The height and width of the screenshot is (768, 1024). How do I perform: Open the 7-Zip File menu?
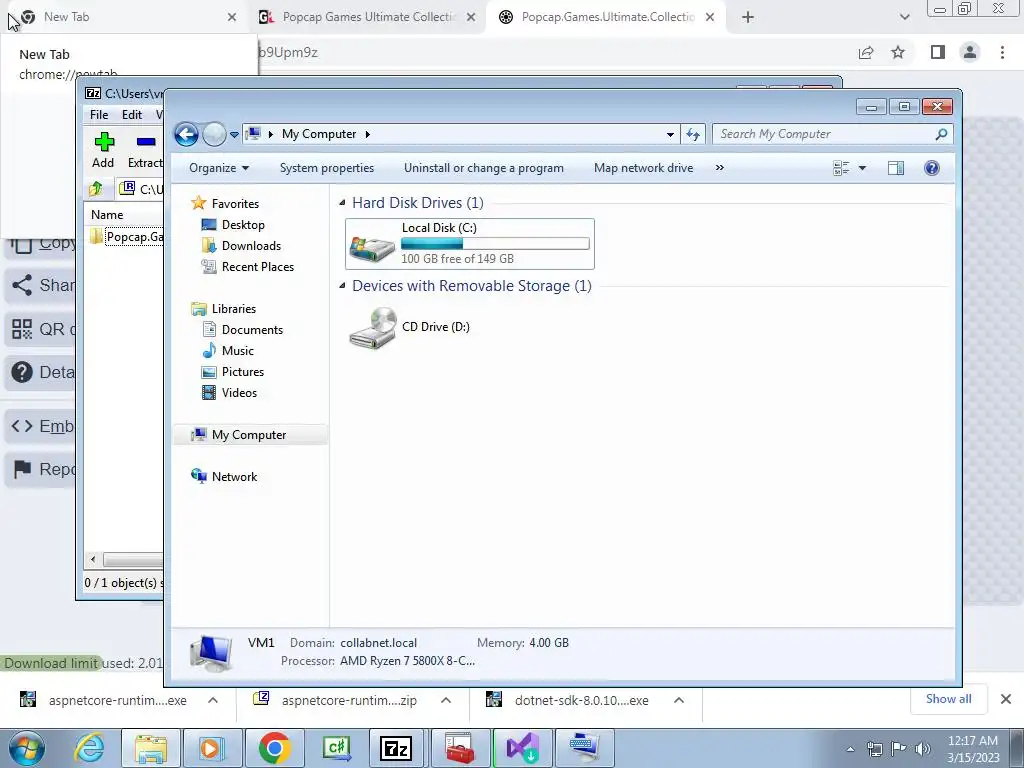(x=99, y=114)
